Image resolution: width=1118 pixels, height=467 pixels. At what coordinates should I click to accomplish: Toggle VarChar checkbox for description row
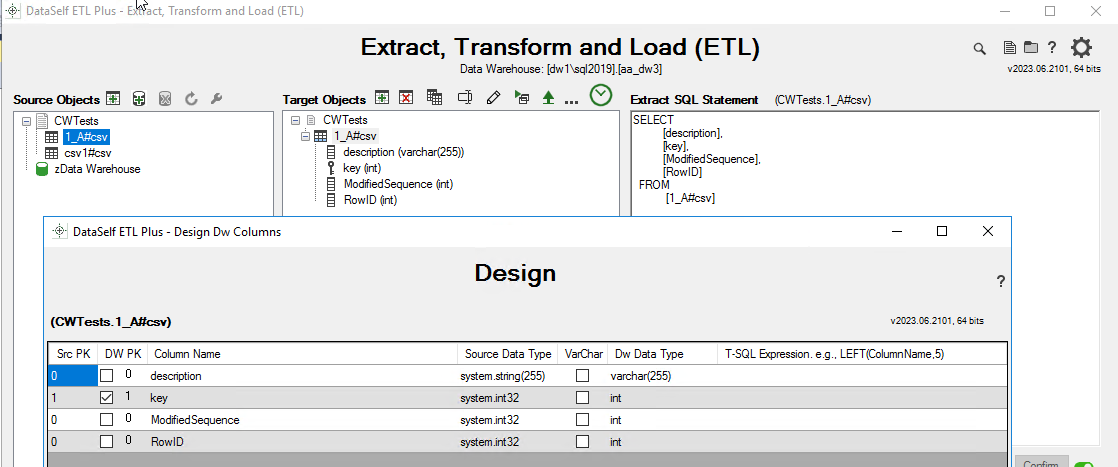coord(583,376)
